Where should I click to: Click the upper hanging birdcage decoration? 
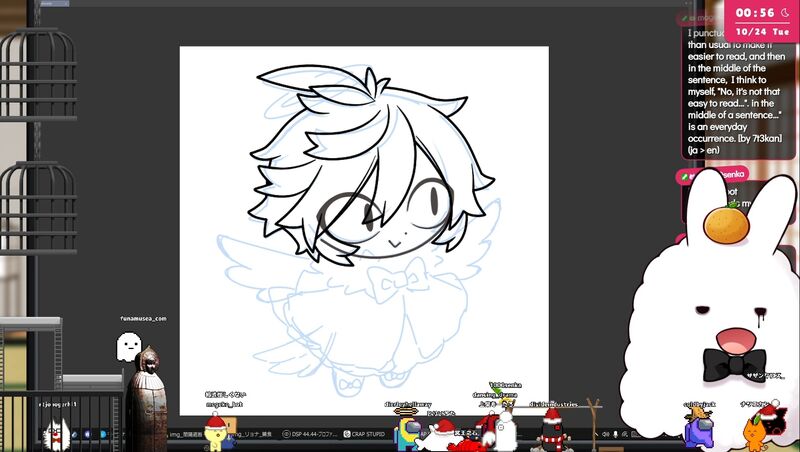pos(38,75)
